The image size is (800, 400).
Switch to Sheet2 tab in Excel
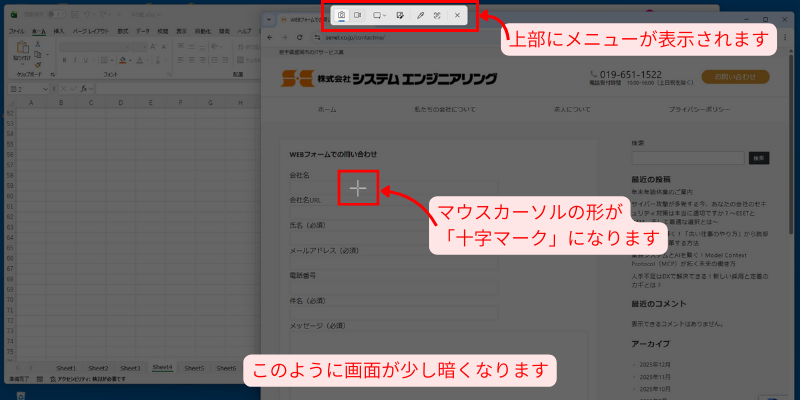(x=98, y=368)
